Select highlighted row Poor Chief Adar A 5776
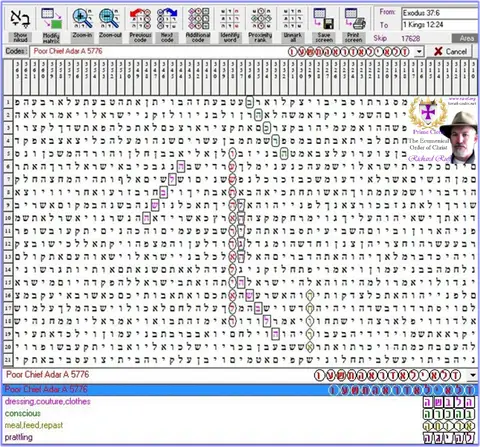480x447 pixels. [240, 389]
